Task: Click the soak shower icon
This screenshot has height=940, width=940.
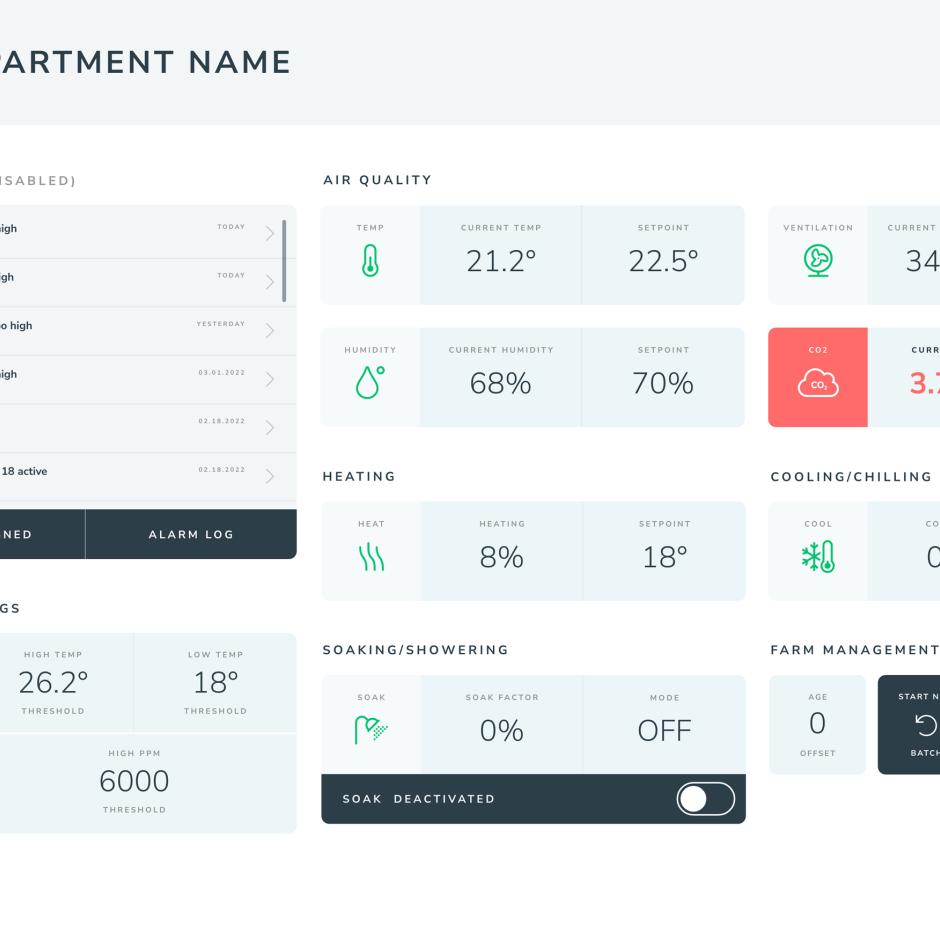Action: (371, 730)
